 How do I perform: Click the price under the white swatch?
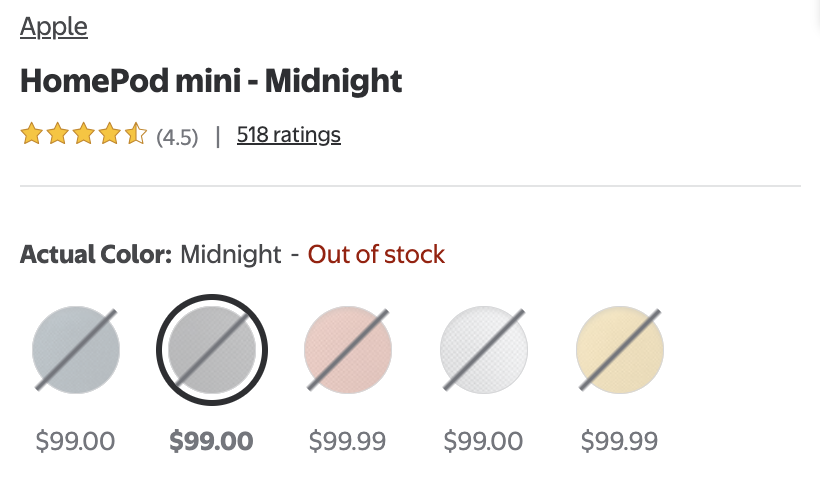484,441
